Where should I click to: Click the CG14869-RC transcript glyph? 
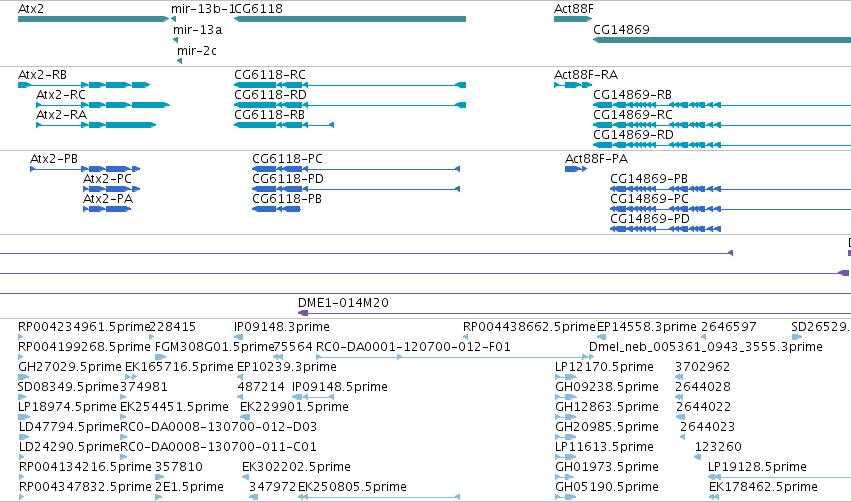coord(722,125)
